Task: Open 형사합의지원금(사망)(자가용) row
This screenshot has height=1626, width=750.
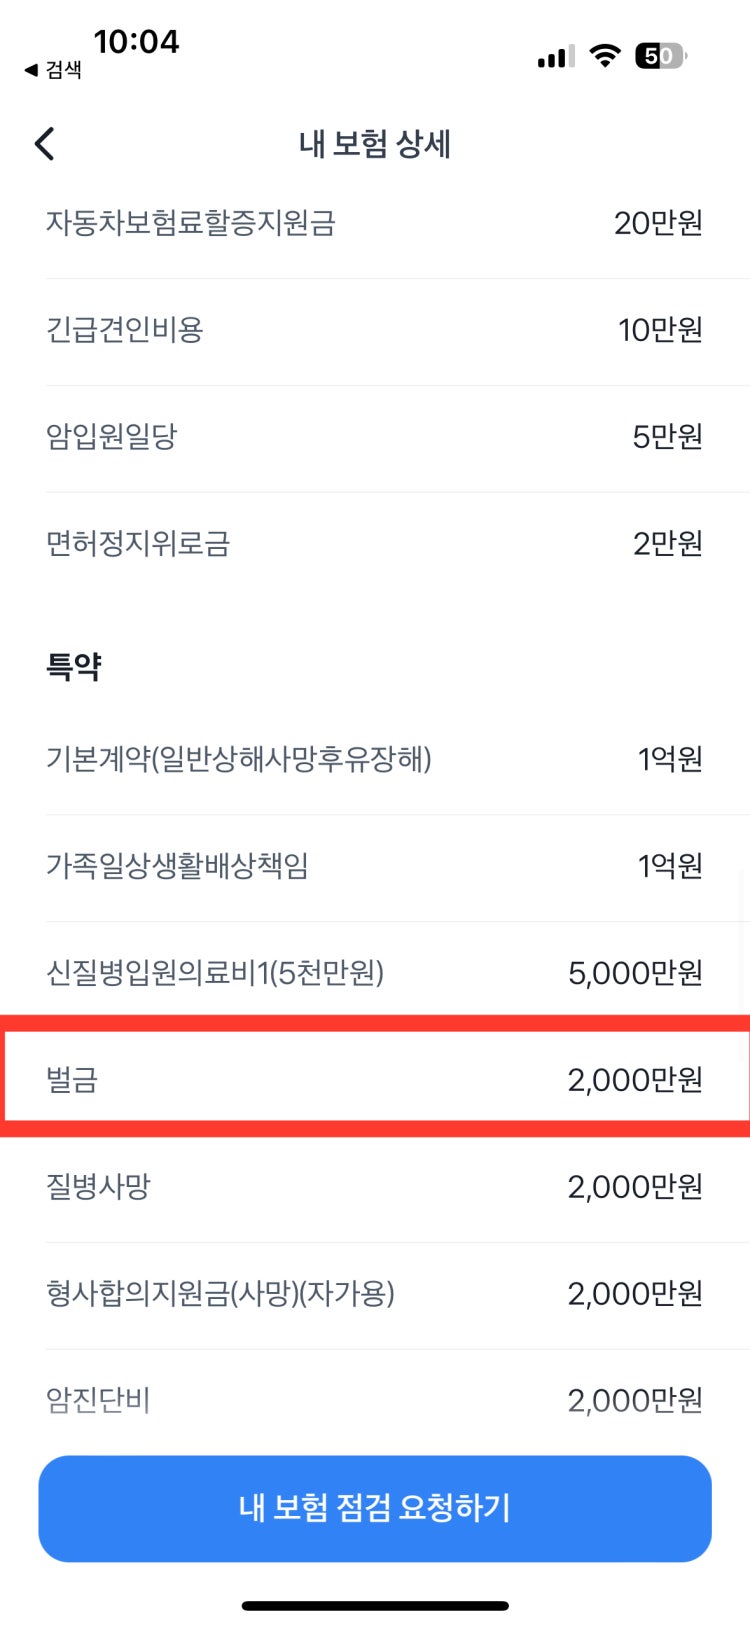Action: pos(375,1294)
